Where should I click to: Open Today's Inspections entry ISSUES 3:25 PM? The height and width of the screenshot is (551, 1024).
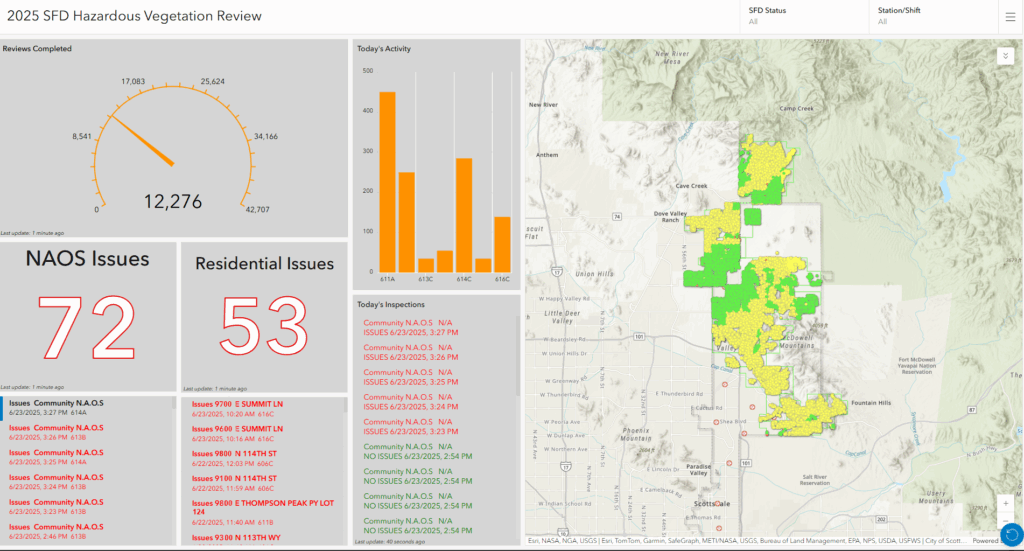tap(436, 377)
